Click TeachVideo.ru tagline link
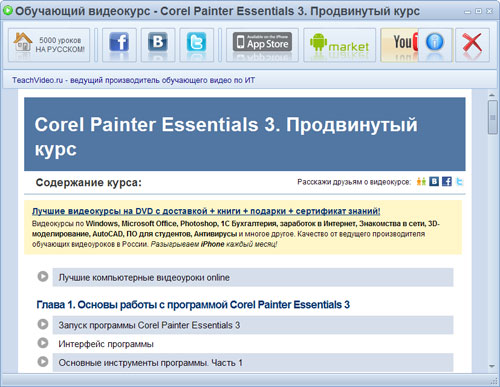The height and width of the screenshot is (387, 500). tap(133, 80)
